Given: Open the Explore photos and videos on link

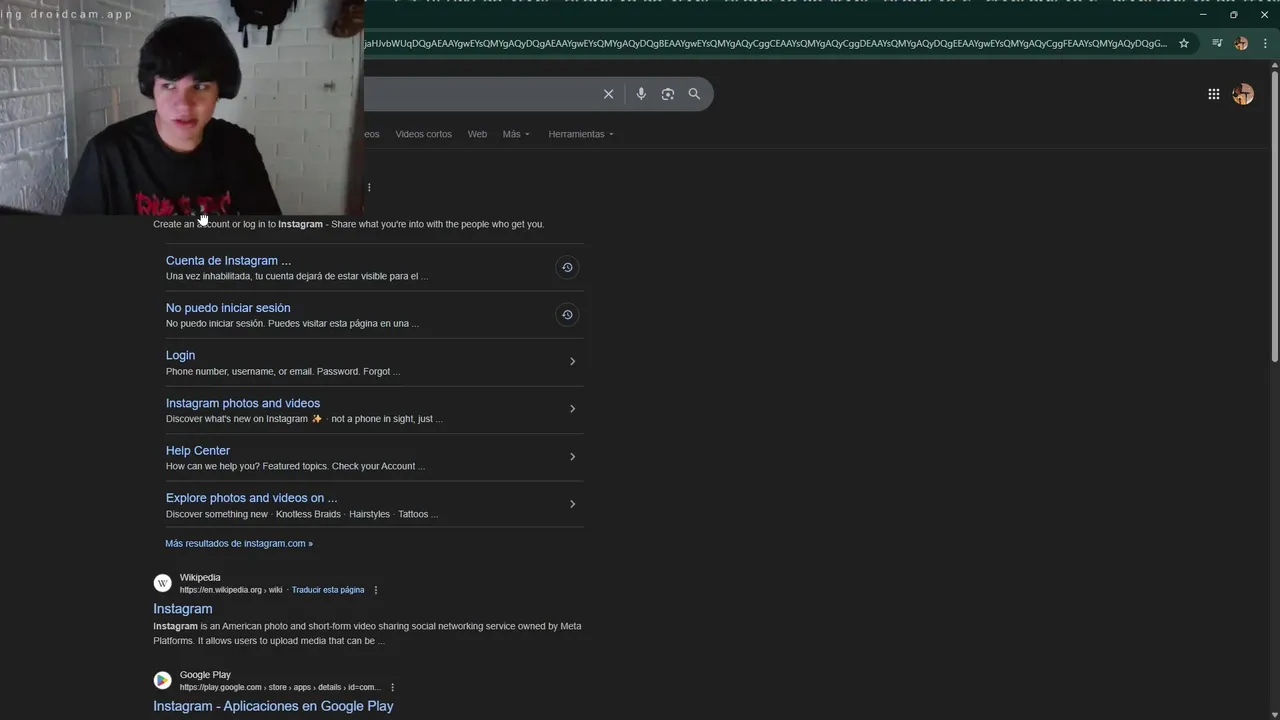Looking at the screenshot, I should click(252, 498).
